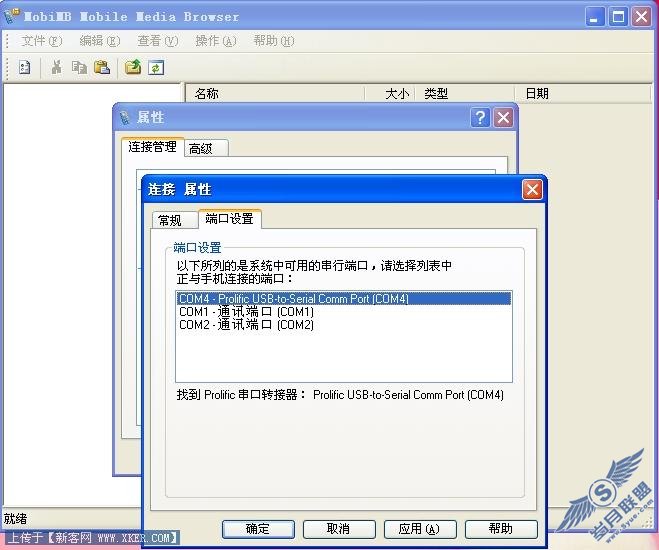The image size is (659, 550).
Task: Sort by the 大小 column header
Action: click(390, 93)
